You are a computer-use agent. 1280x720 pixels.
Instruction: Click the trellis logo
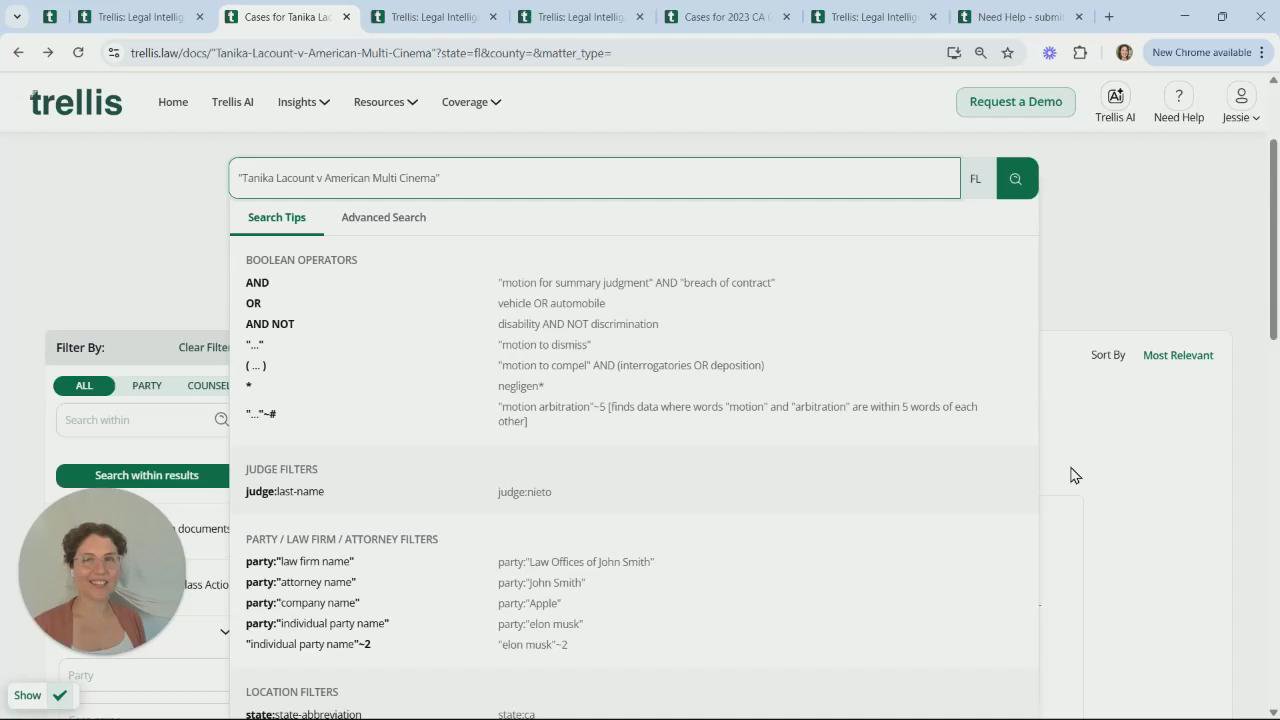pos(76,102)
